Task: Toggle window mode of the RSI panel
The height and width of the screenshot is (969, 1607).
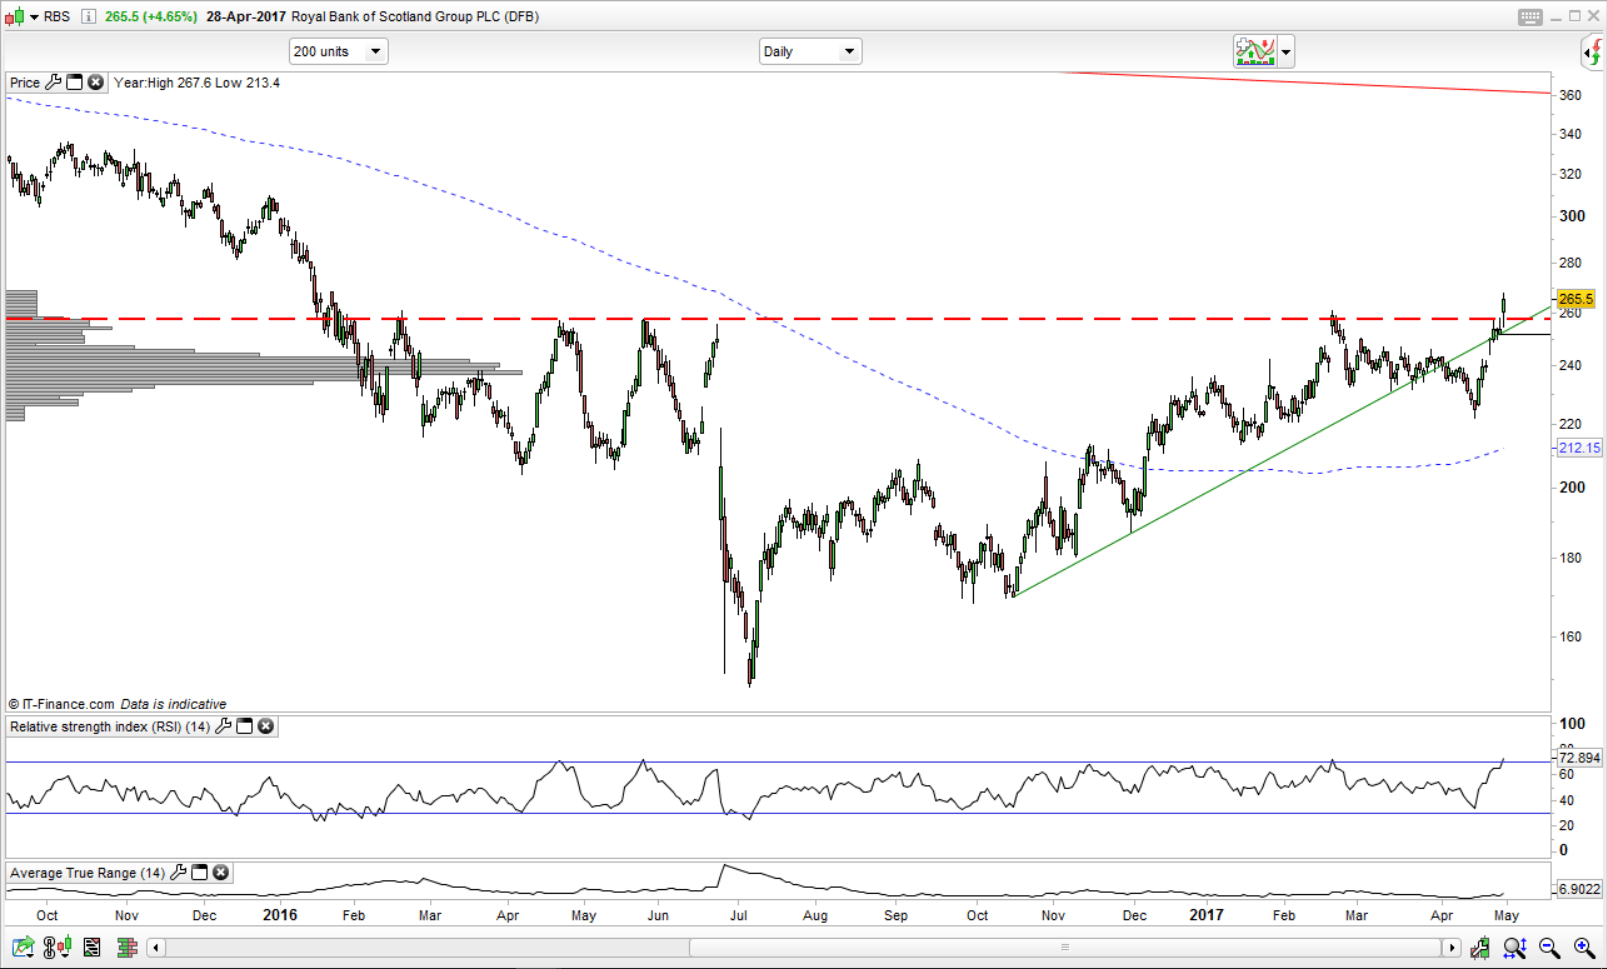Action: [x=244, y=726]
